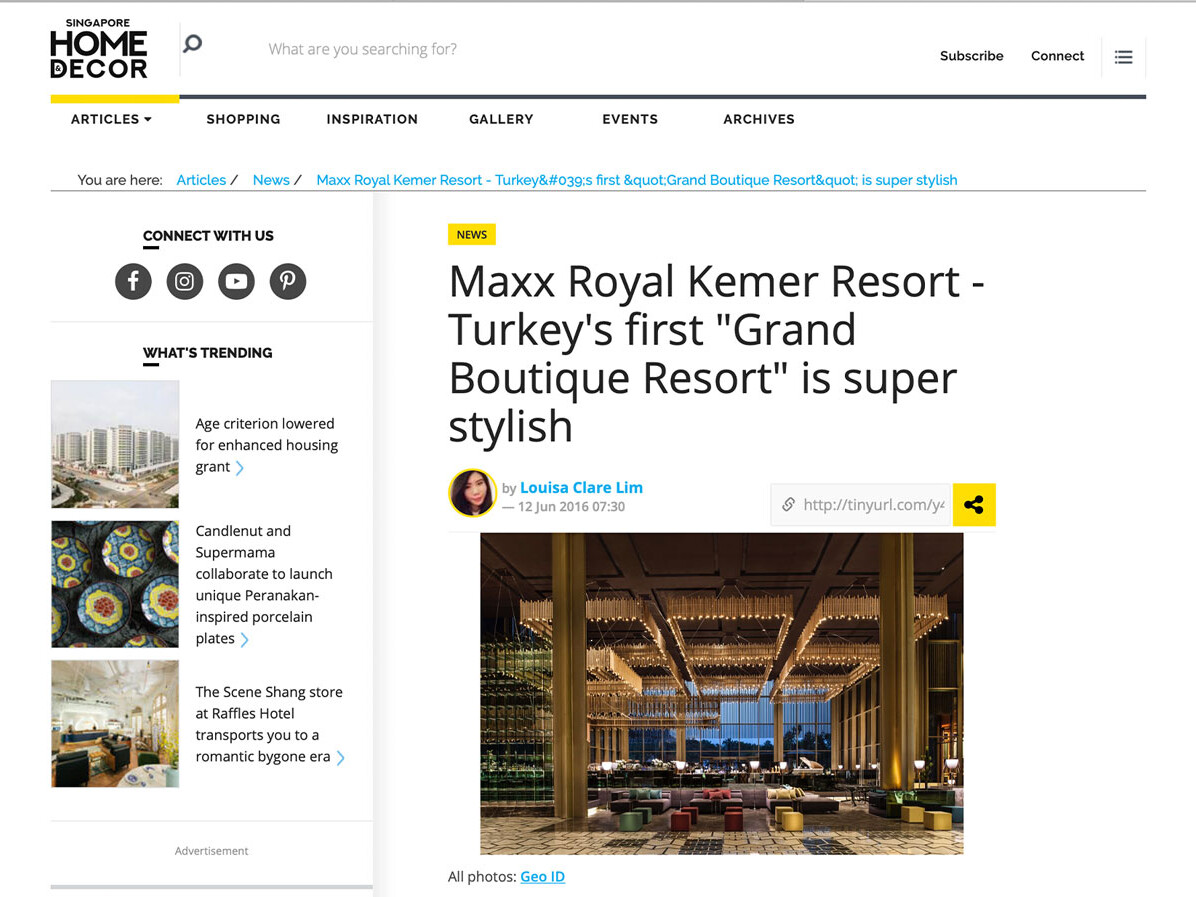The height and width of the screenshot is (897, 1196).
Task: Open the Archives menu item
Action: click(759, 119)
